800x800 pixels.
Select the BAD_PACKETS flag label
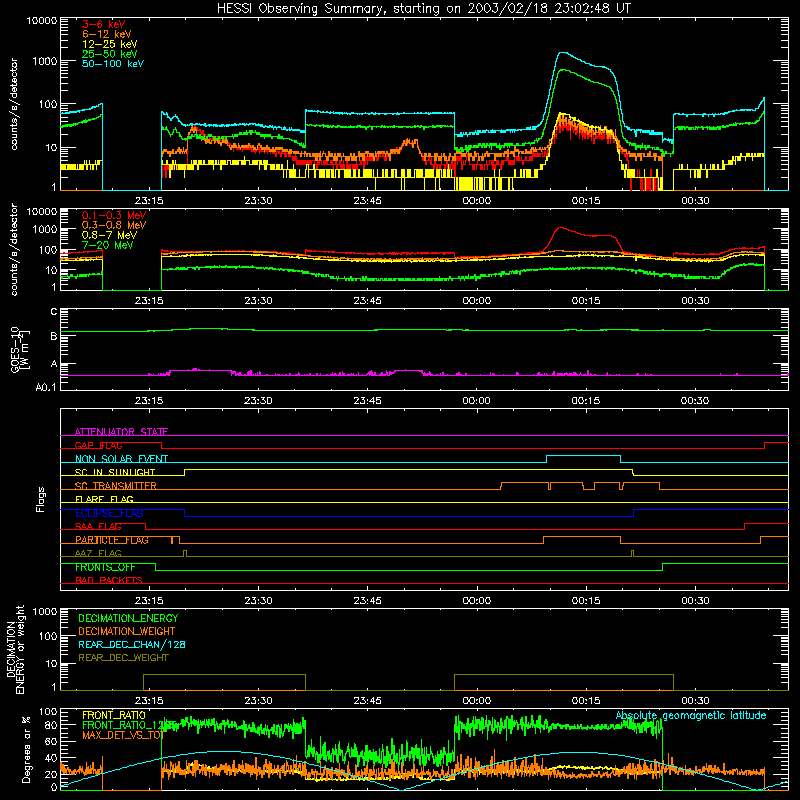pyautogui.click(x=109, y=580)
